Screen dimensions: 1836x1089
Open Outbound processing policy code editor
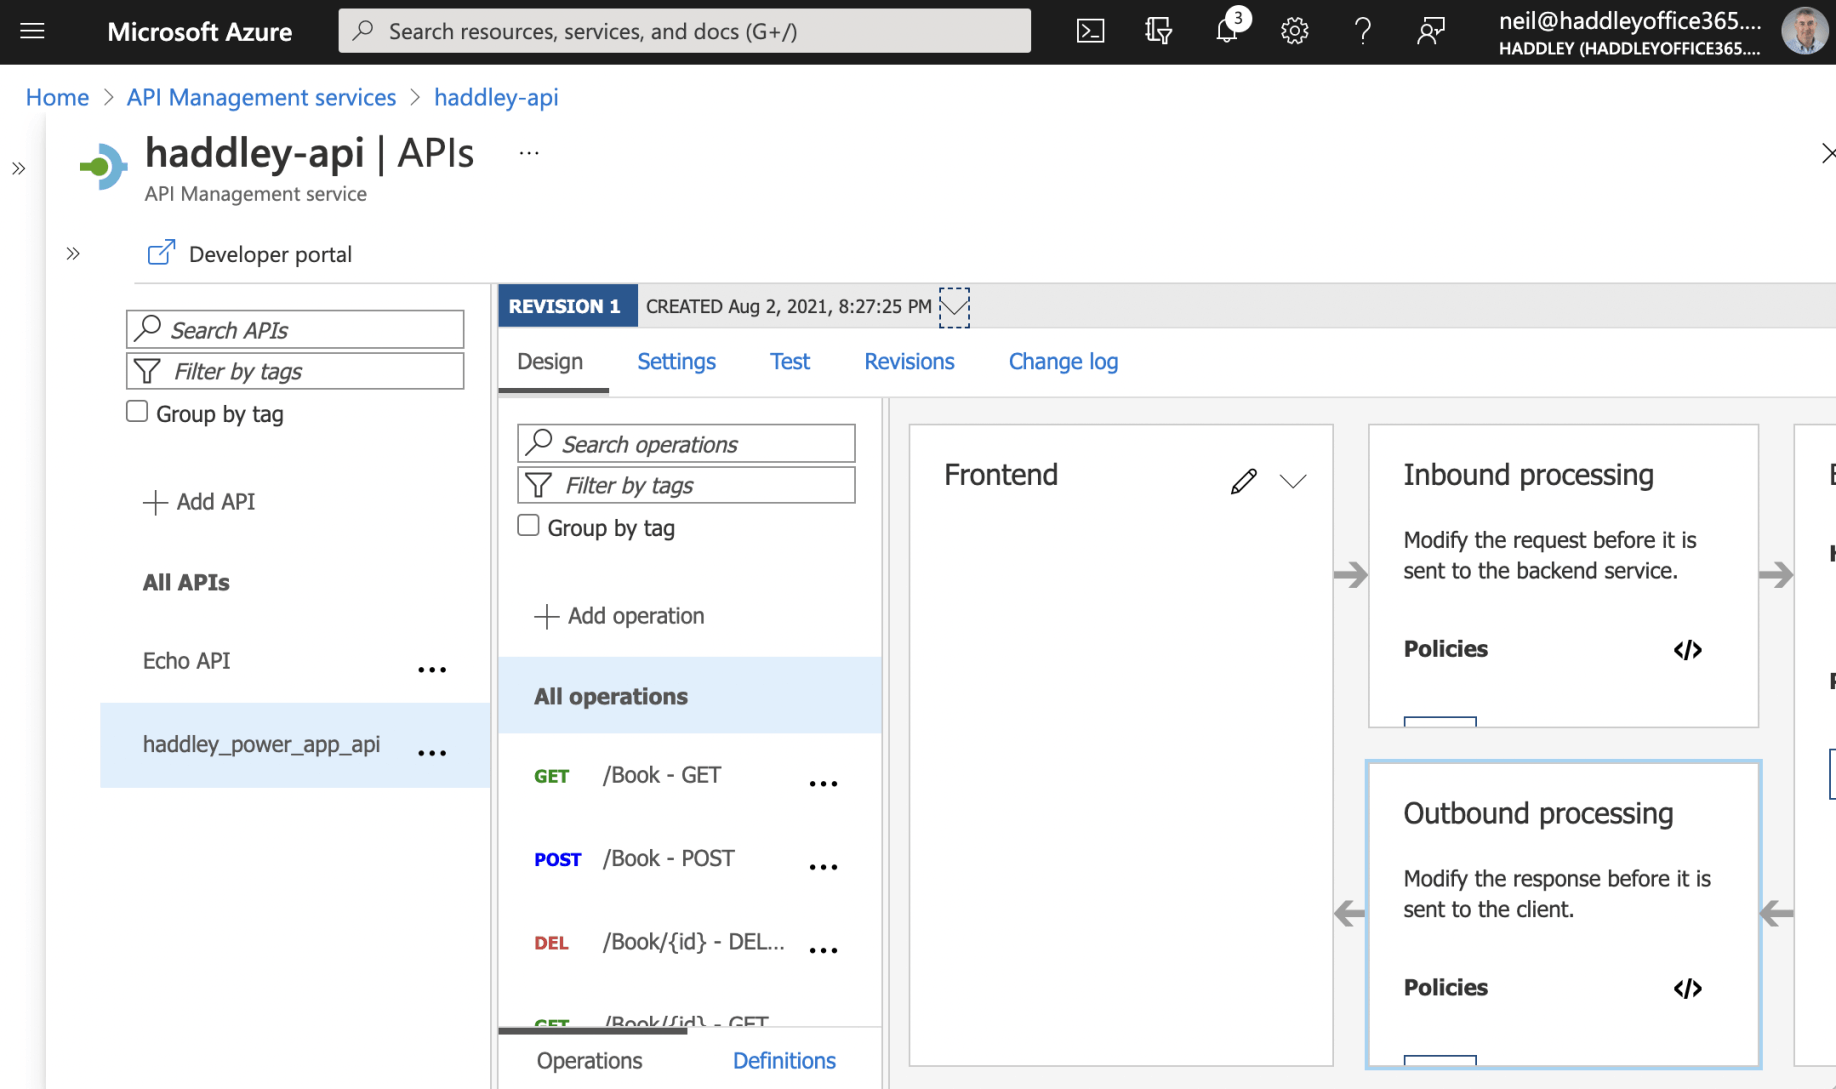(1687, 988)
